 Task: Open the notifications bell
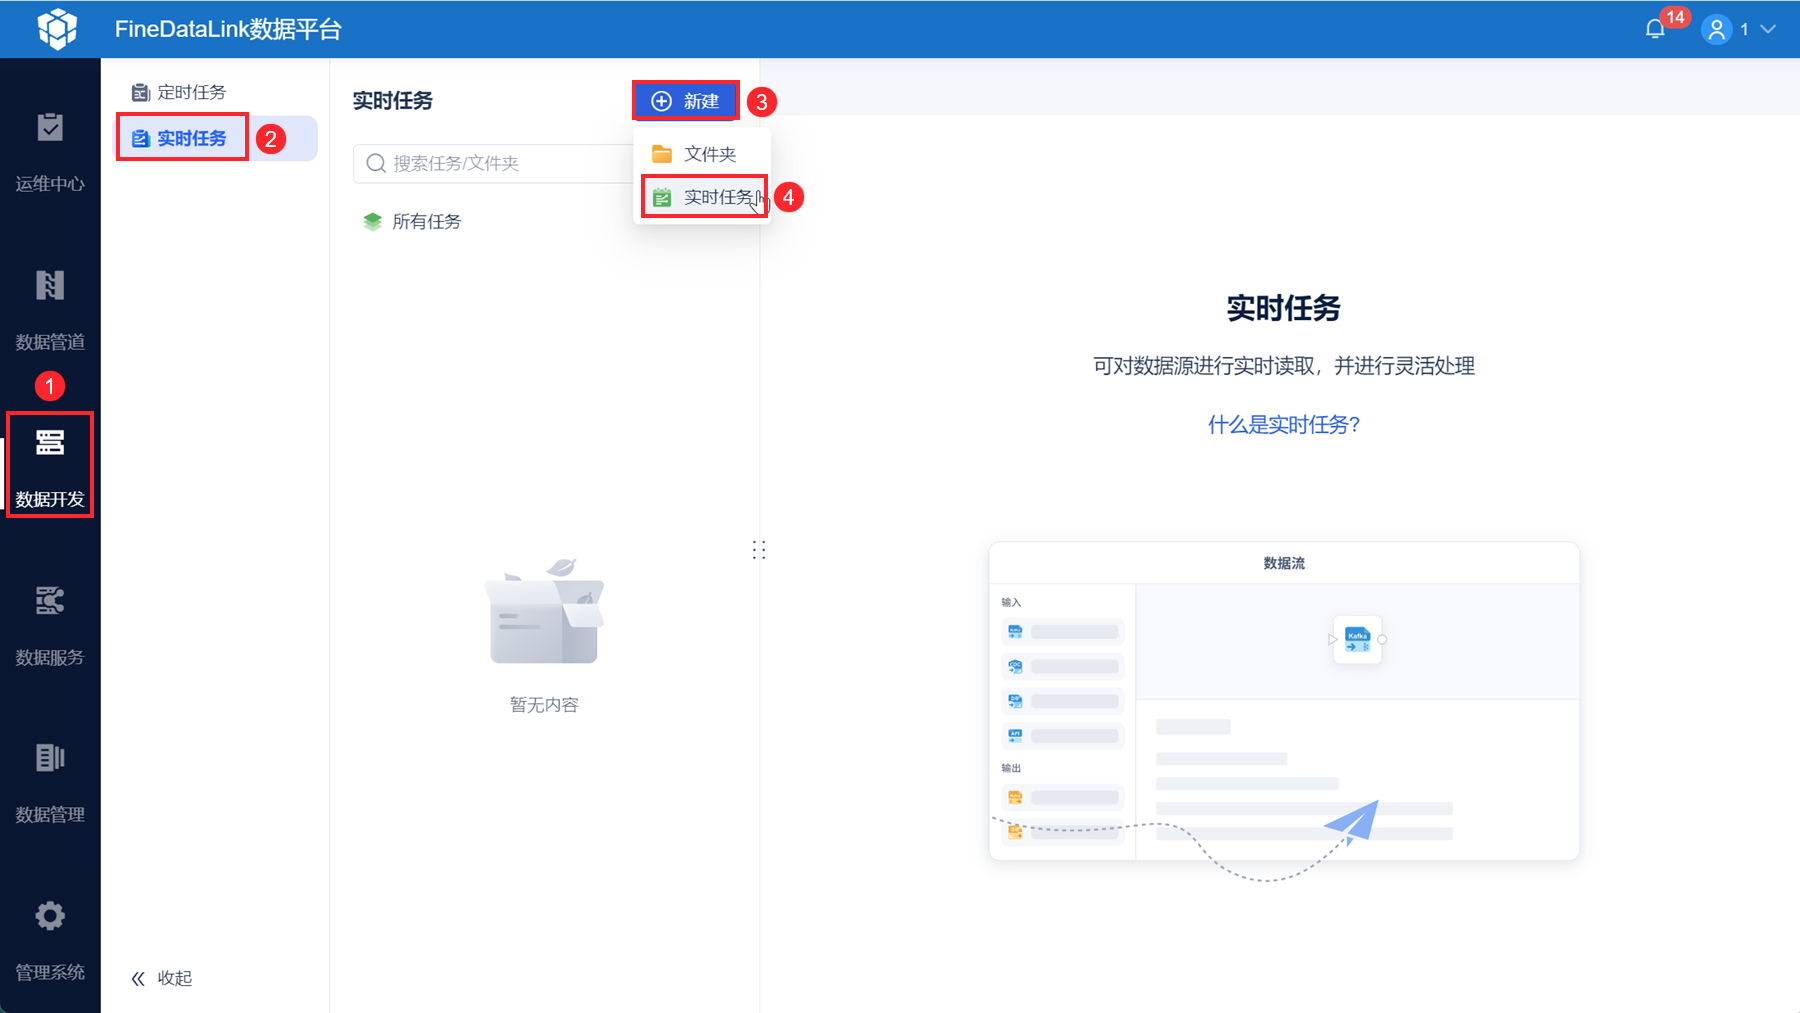point(1655,29)
